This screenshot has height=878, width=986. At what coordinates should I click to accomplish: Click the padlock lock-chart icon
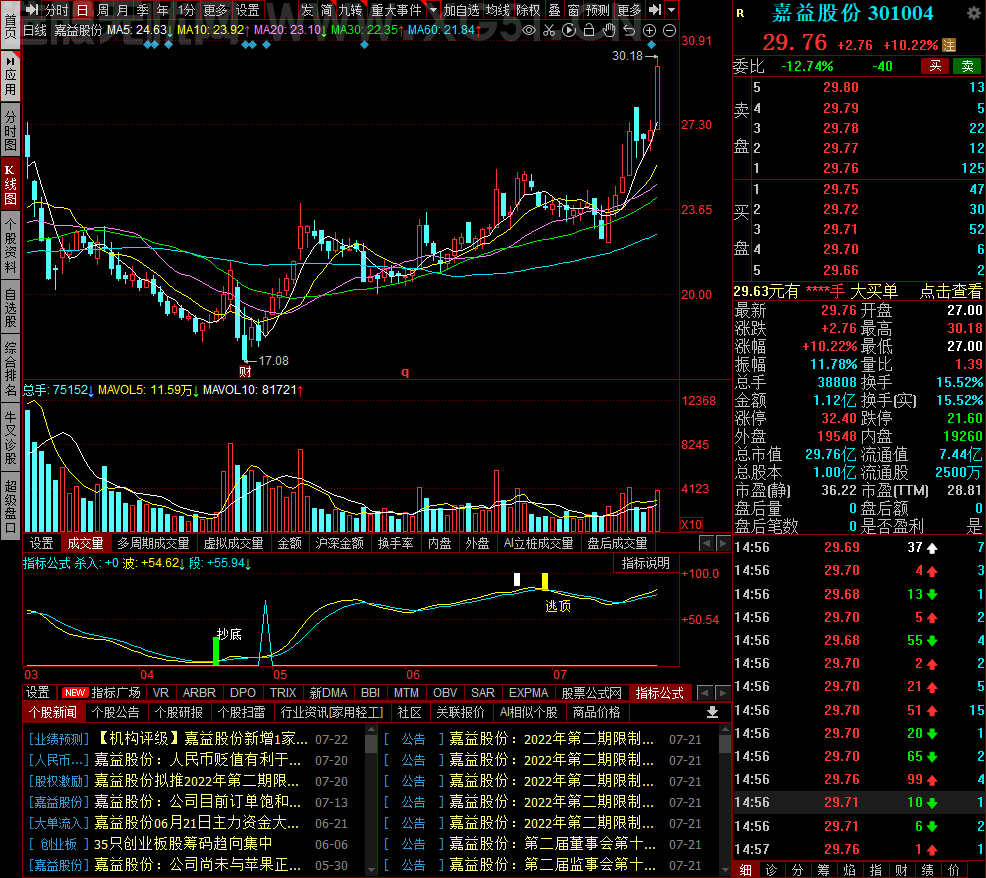pyautogui.click(x=589, y=30)
